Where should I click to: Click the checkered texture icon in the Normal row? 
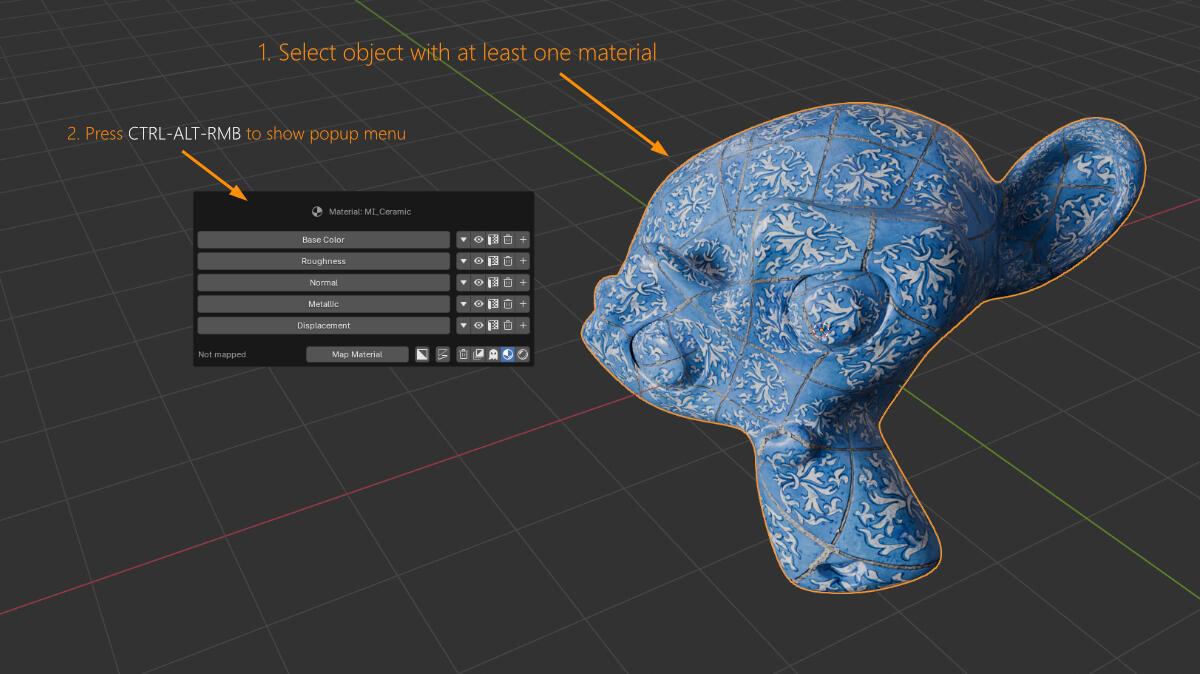coord(493,283)
